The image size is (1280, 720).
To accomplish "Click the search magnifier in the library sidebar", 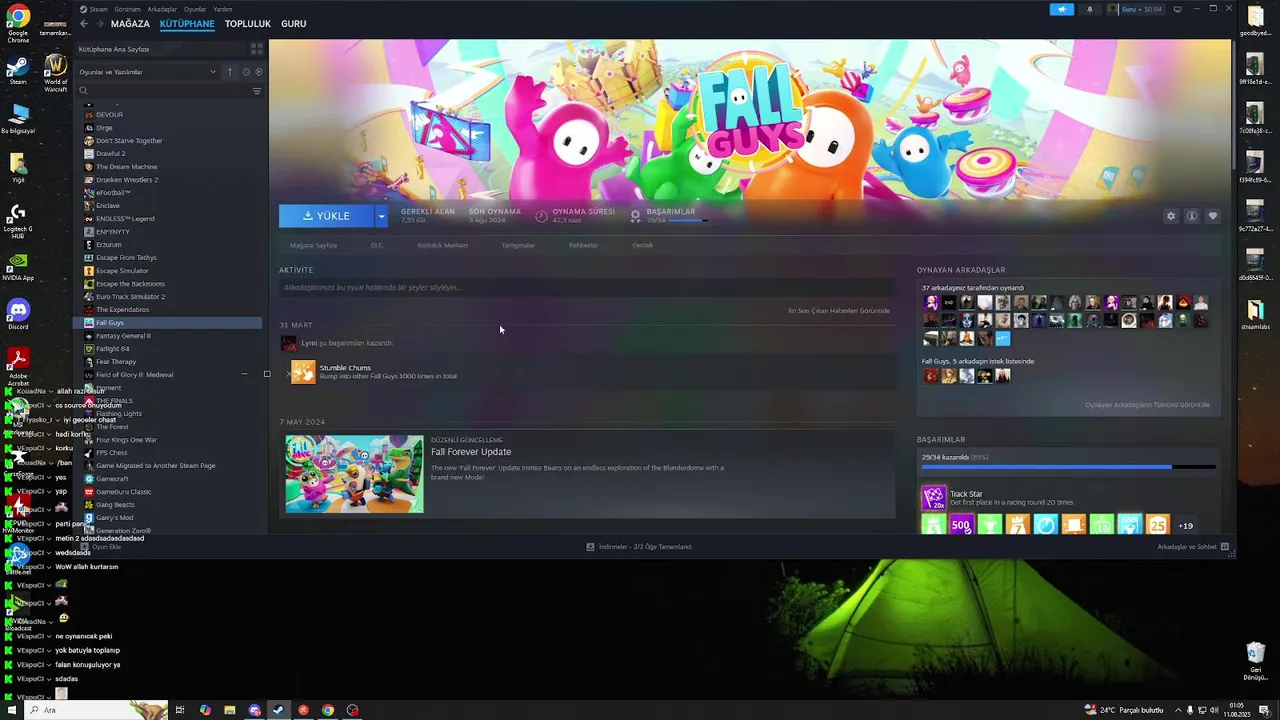I will [x=84, y=91].
